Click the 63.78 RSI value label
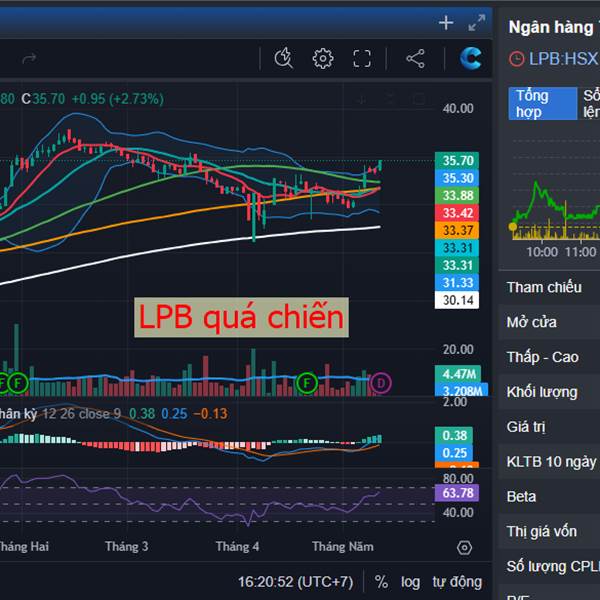600x600 pixels. click(x=457, y=493)
